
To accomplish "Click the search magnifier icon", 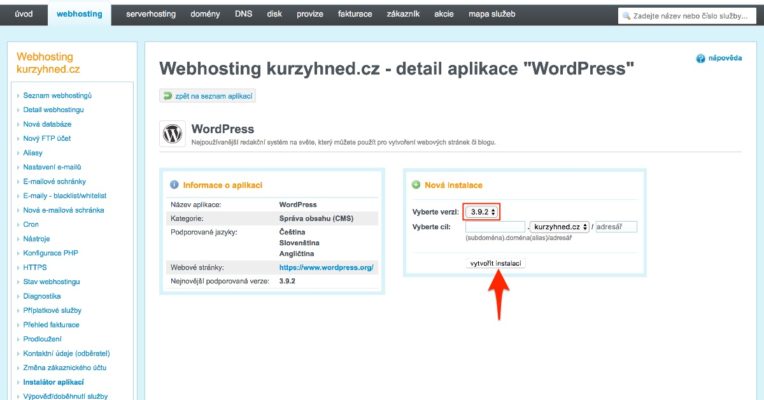I will (x=627, y=16).
